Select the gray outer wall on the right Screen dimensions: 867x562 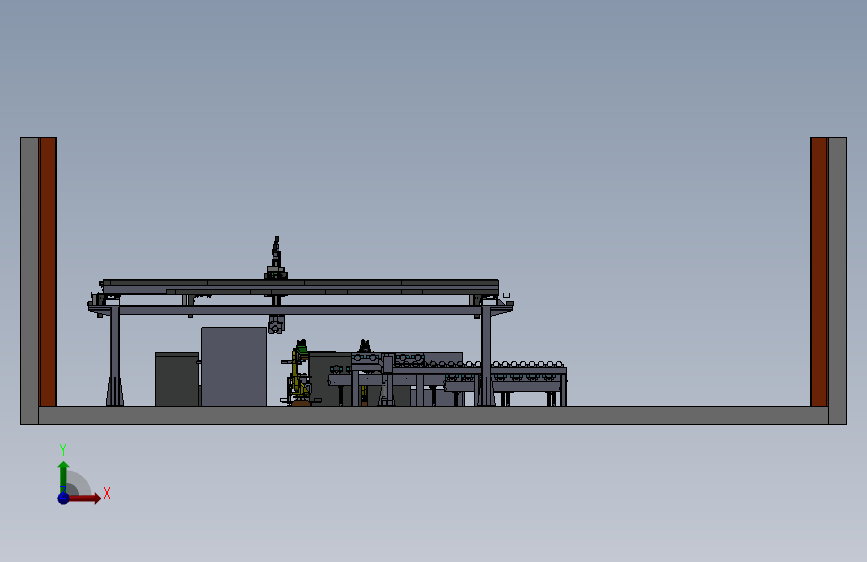coord(837,280)
